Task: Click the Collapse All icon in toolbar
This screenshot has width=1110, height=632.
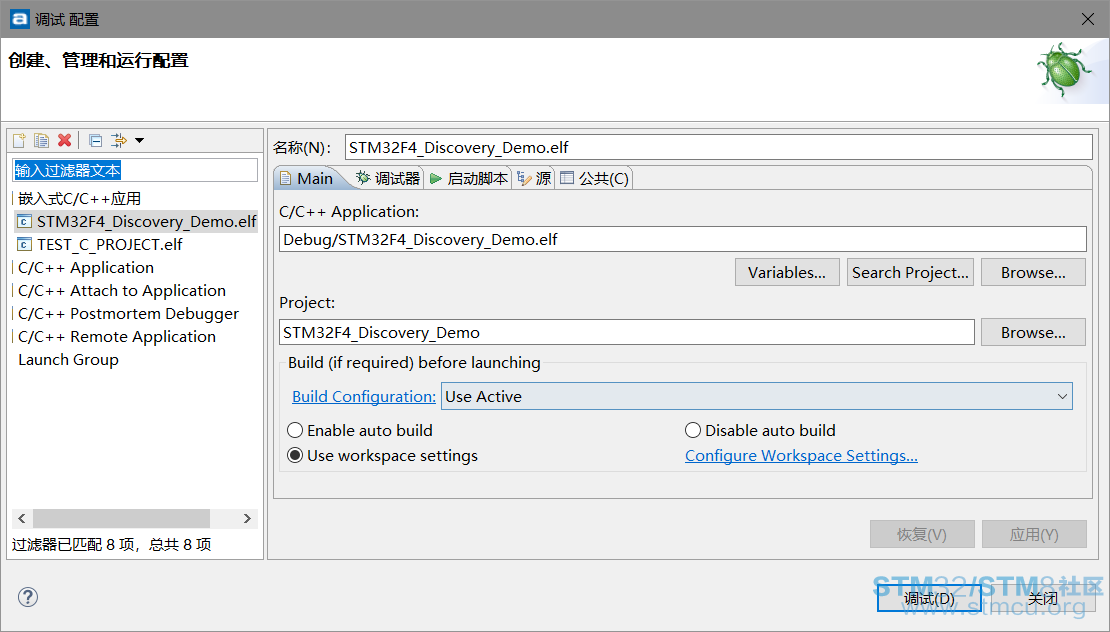Action: click(96, 140)
